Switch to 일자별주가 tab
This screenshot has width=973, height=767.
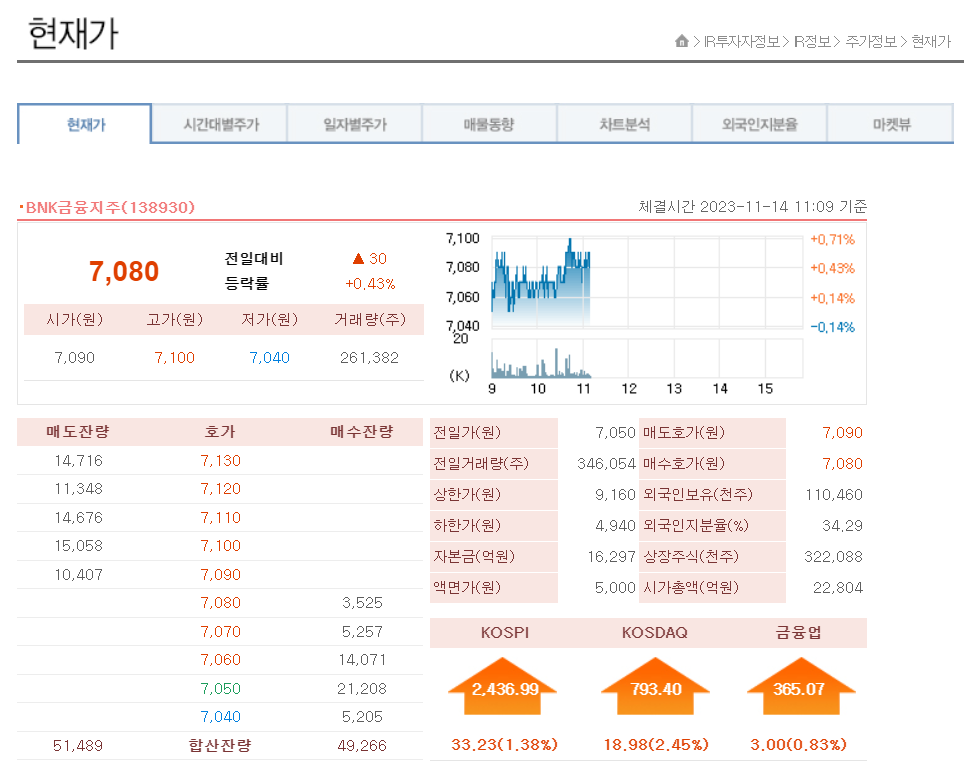[x=355, y=124]
